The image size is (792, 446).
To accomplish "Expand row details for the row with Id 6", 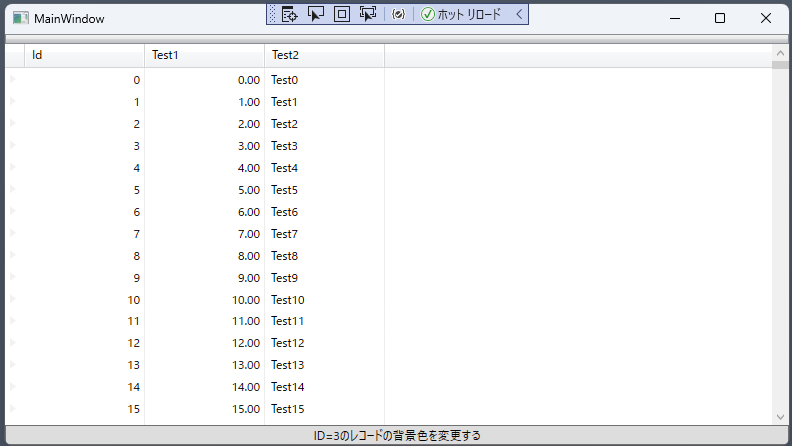I will pos(13,211).
